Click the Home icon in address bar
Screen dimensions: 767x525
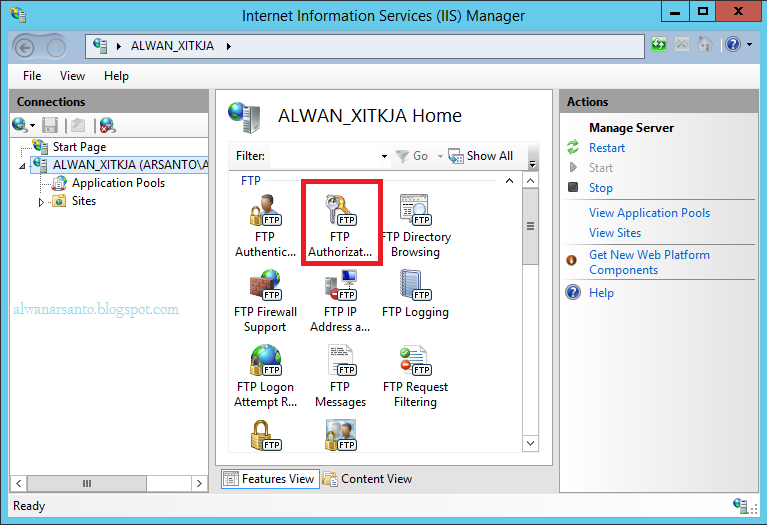704,45
